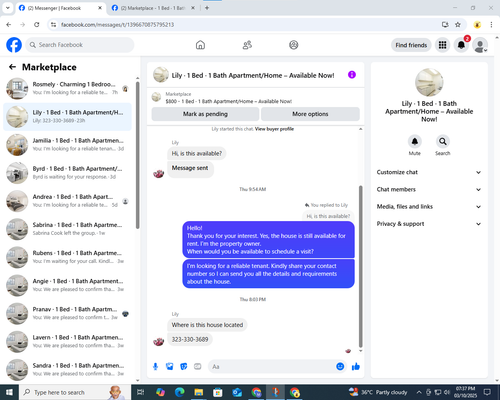Bookmark this page with the star icon

click(458, 25)
